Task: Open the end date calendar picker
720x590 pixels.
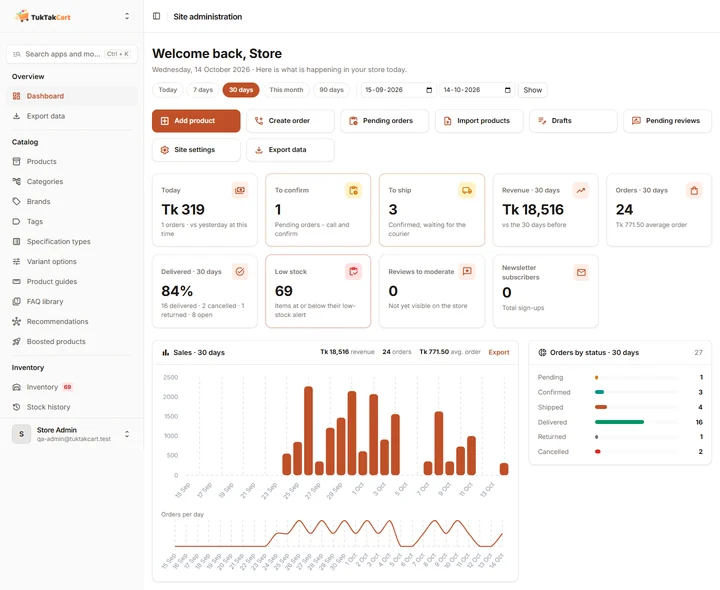Action: coord(507,90)
